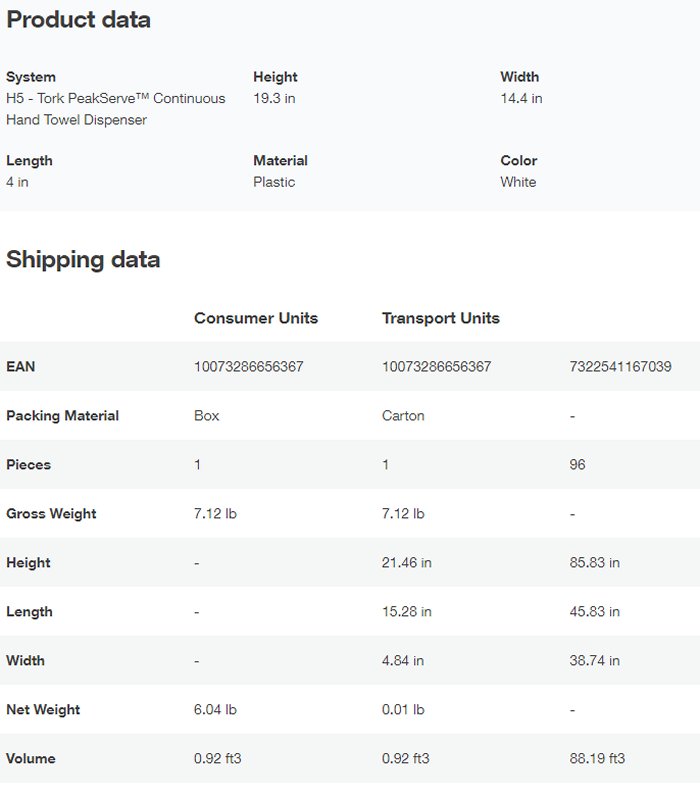This screenshot has height=798, width=700.
Task: Select the Consumer Units column header
Action: point(256,318)
